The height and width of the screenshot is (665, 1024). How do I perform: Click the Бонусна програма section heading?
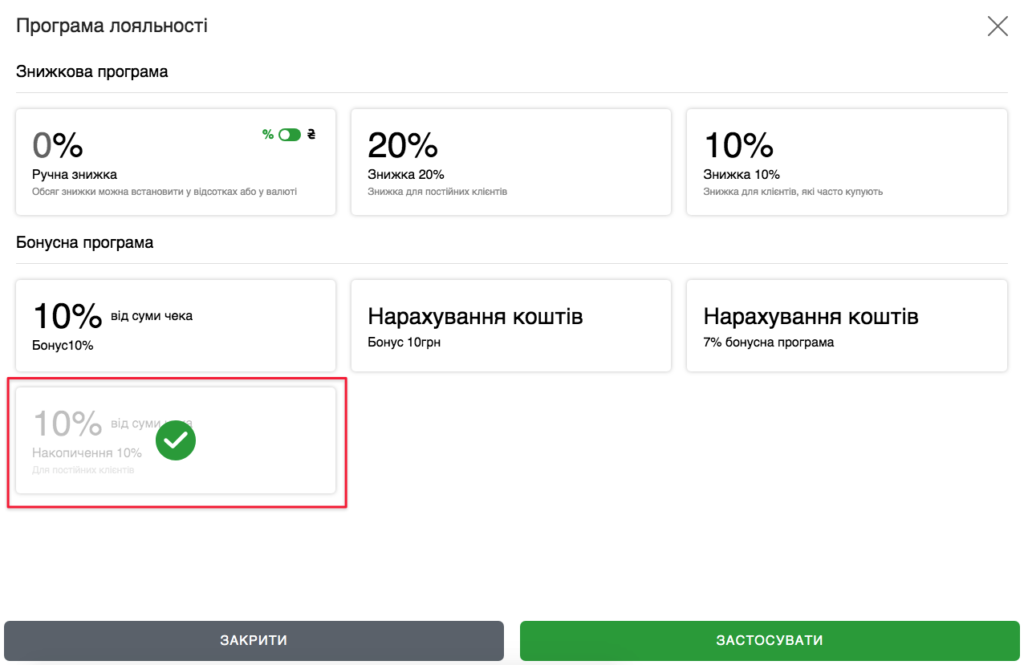[85, 243]
